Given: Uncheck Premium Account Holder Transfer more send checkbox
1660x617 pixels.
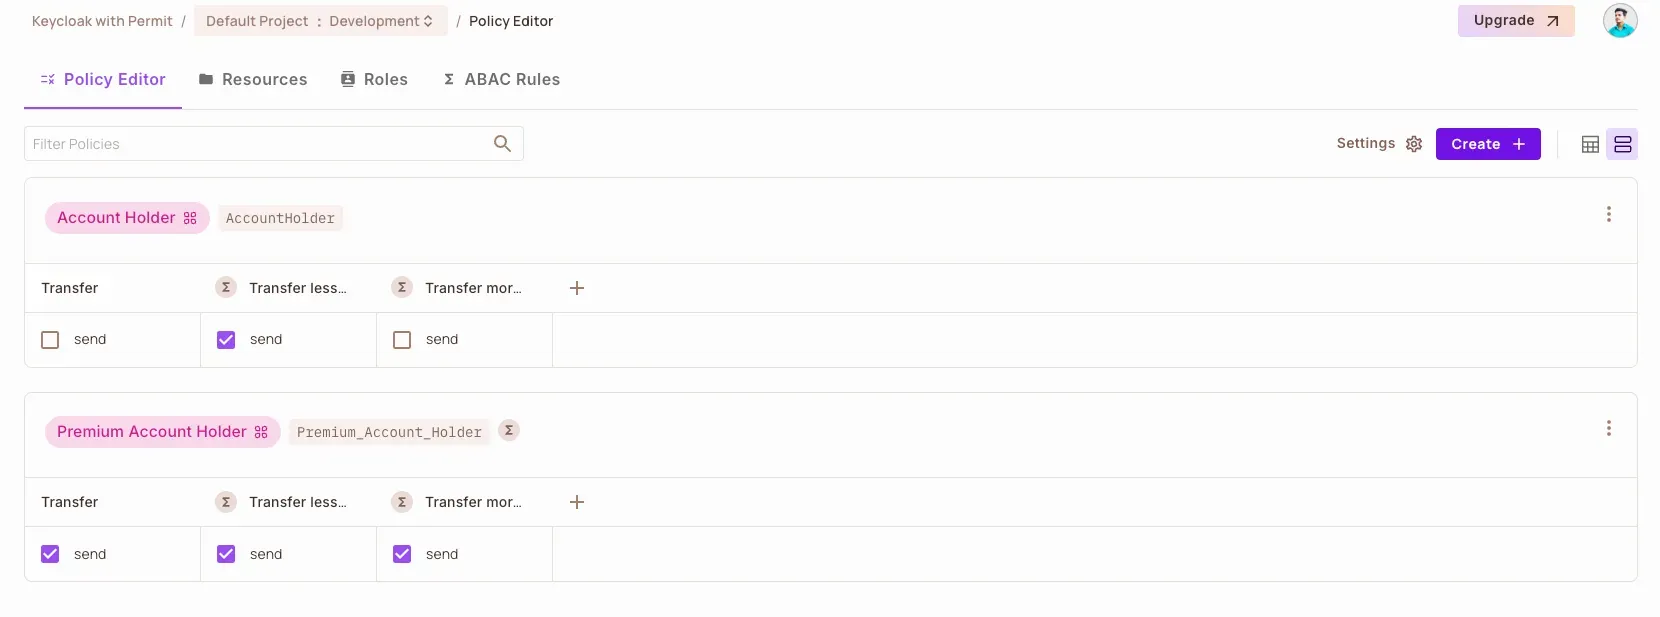Looking at the screenshot, I should click(x=402, y=554).
